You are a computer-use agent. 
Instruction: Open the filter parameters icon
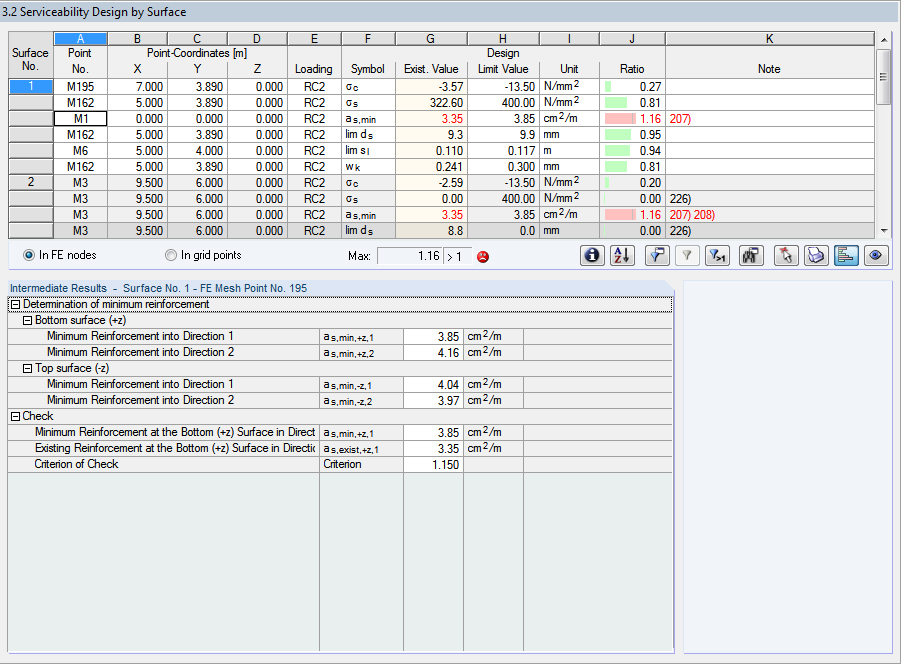click(x=657, y=255)
